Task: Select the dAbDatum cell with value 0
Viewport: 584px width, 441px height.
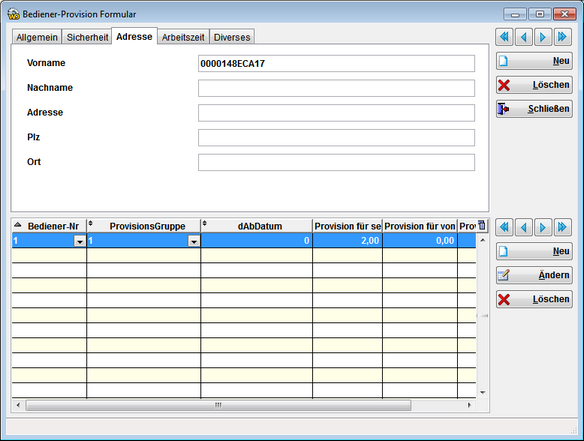Action: tap(257, 241)
